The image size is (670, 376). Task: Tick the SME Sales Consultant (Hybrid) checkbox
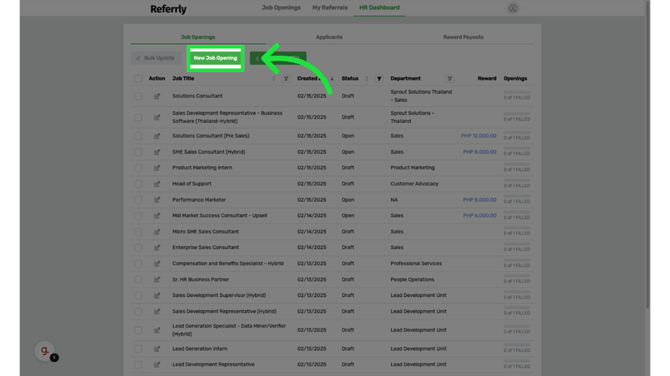click(x=138, y=152)
